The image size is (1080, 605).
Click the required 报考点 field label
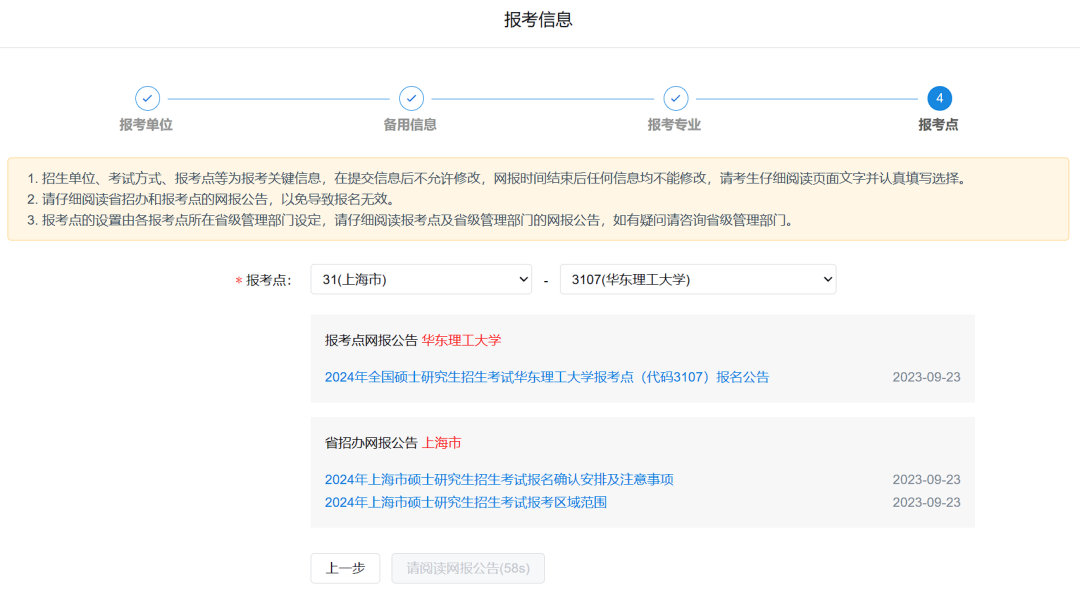click(x=268, y=280)
